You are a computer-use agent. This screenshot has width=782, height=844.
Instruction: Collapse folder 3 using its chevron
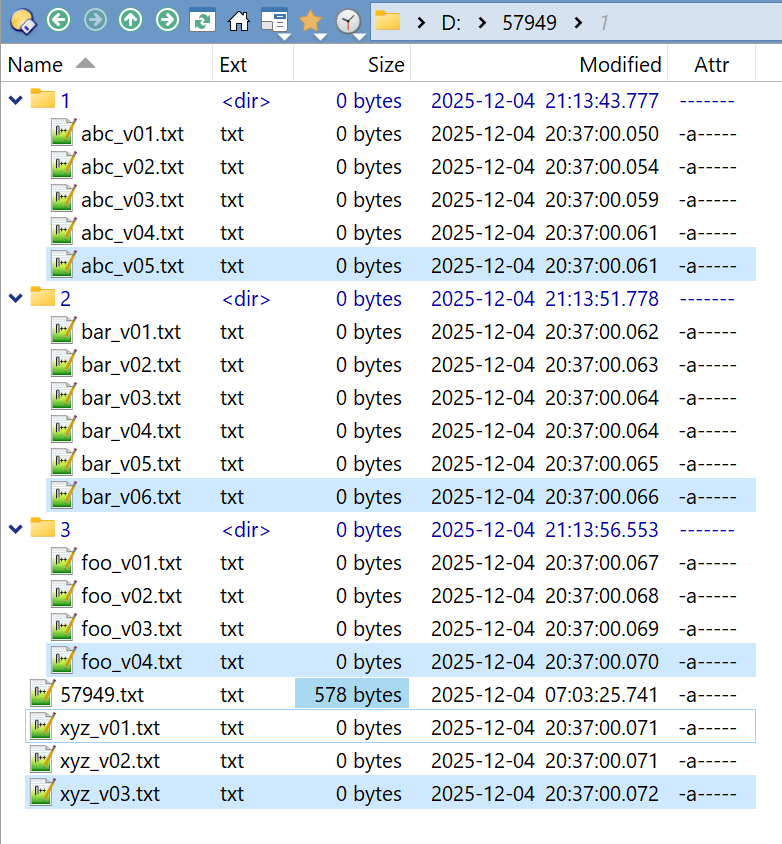tap(15, 529)
